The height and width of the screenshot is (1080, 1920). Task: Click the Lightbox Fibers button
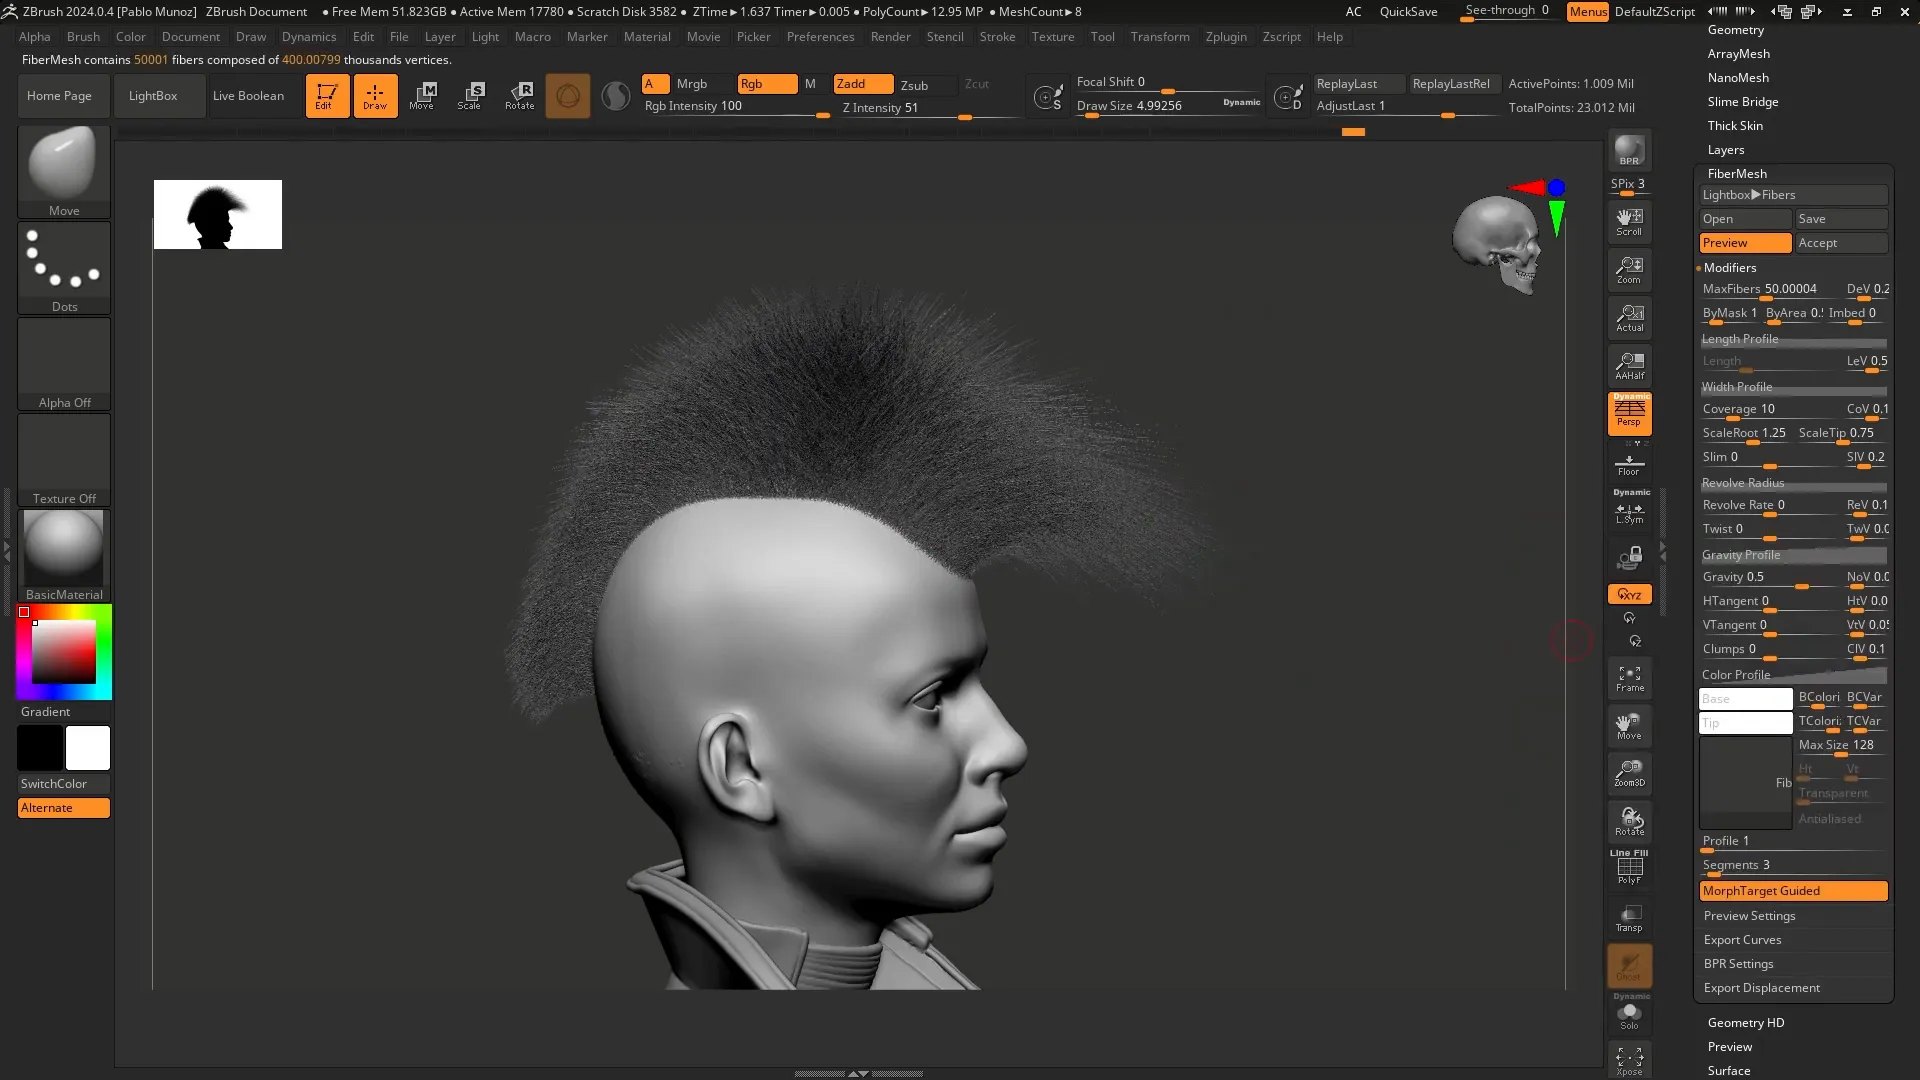1793,195
